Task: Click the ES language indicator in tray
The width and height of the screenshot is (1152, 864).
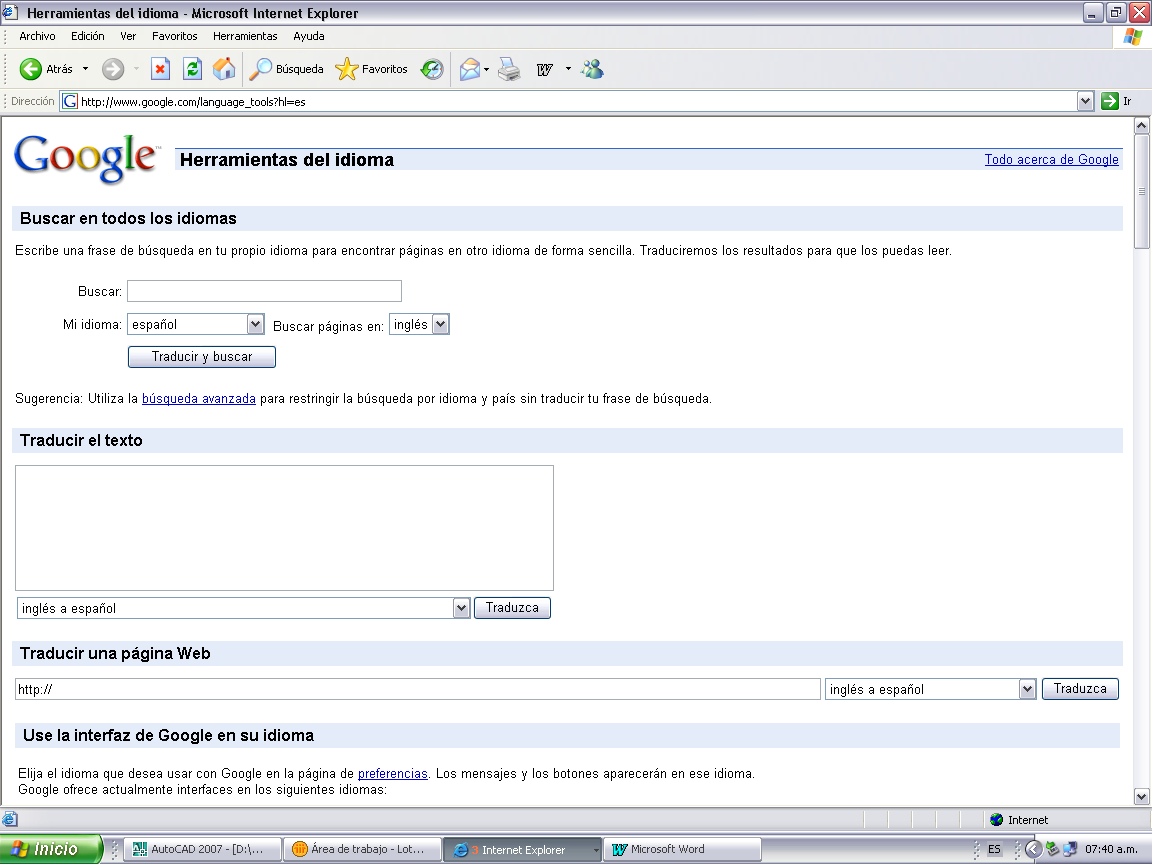Action: [x=994, y=849]
